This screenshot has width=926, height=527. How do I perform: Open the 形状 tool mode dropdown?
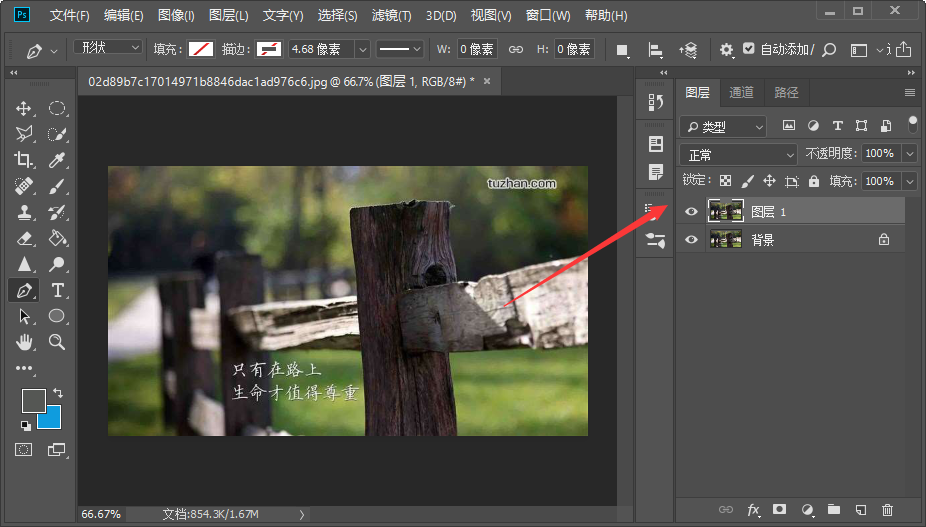point(108,48)
